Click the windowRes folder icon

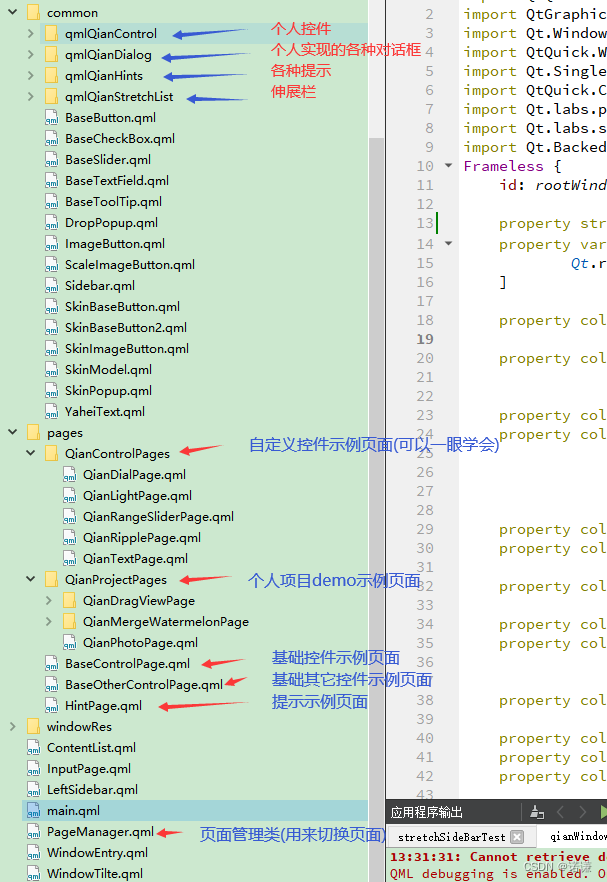click(x=34, y=726)
